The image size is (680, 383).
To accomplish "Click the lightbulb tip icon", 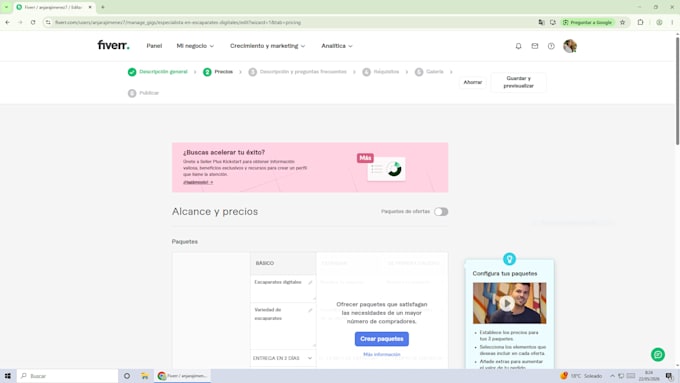I will [x=509, y=259].
